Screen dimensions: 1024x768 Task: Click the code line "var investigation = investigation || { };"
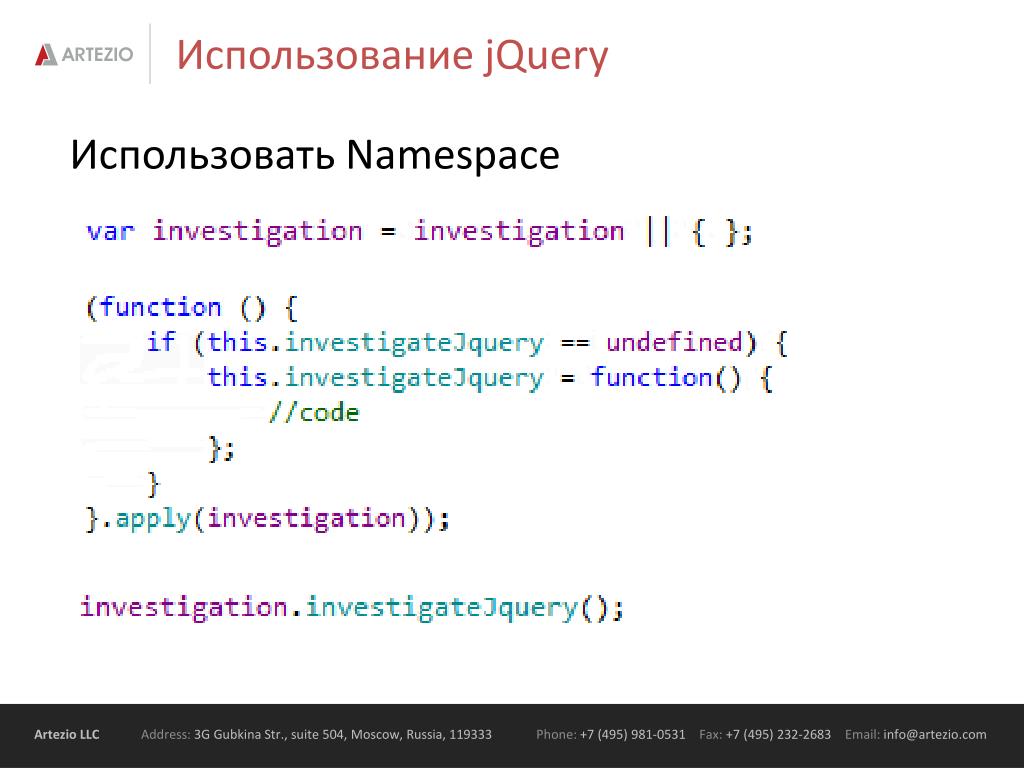pyautogui.click(x=419, y=232)
